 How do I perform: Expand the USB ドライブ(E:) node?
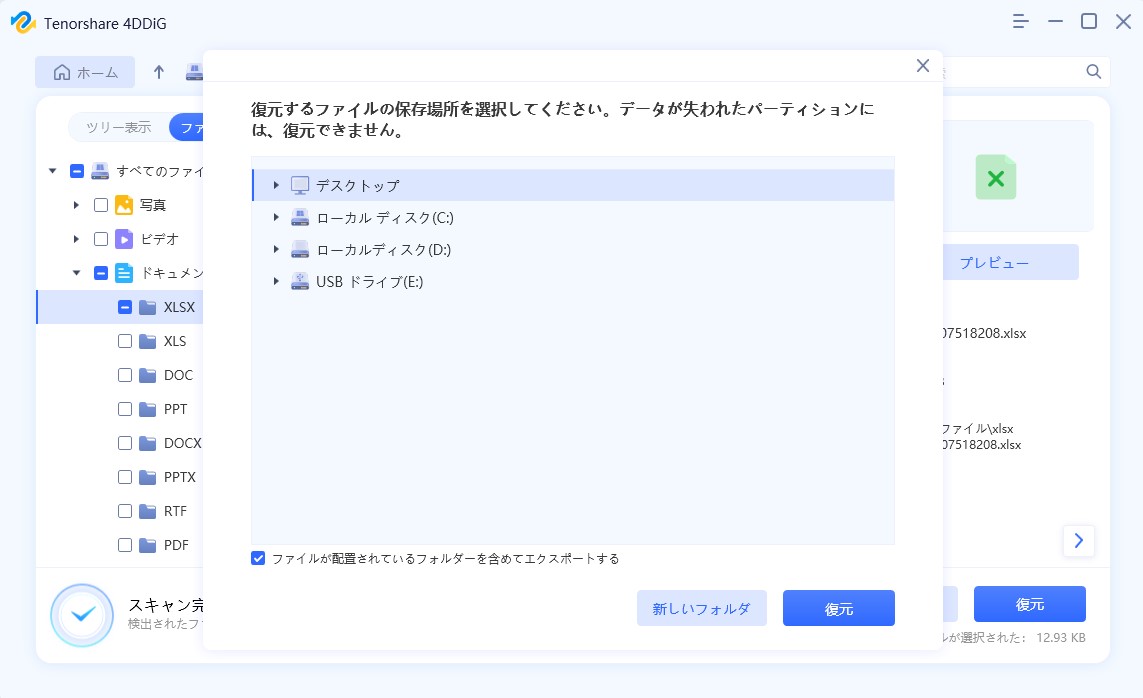pos(276,281)
